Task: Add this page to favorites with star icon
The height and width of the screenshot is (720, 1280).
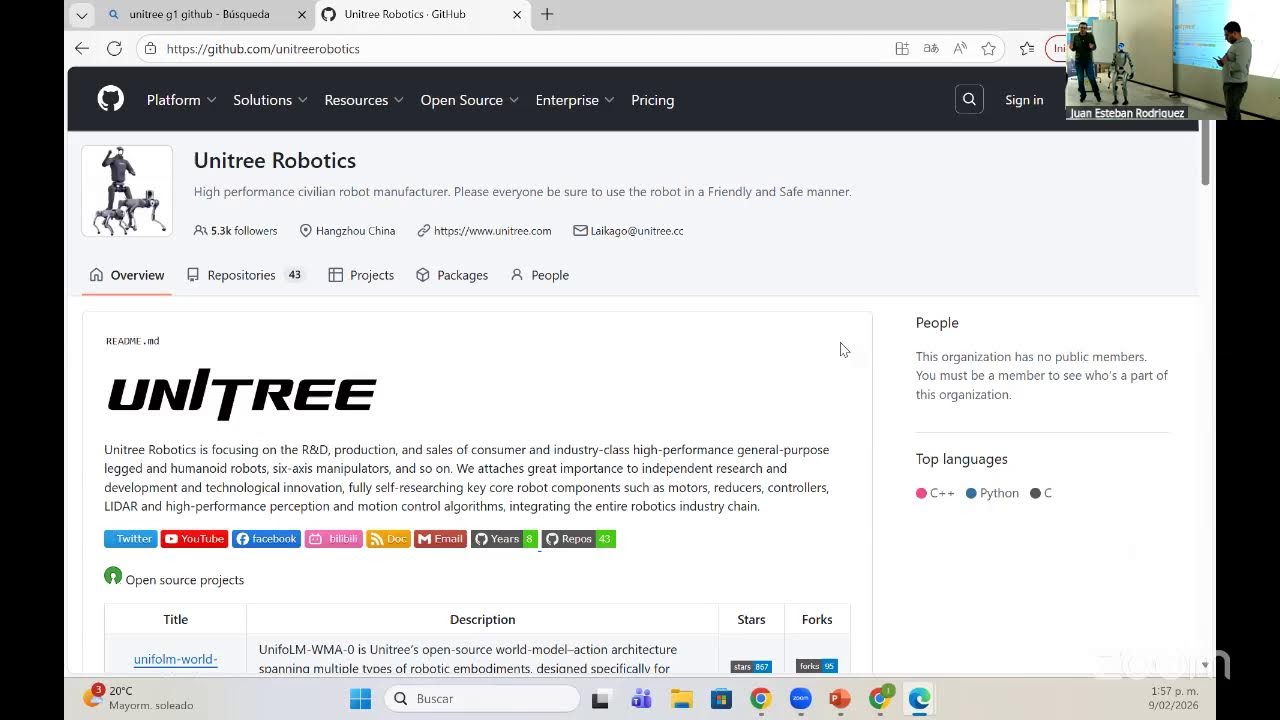Action: (989, 48)
